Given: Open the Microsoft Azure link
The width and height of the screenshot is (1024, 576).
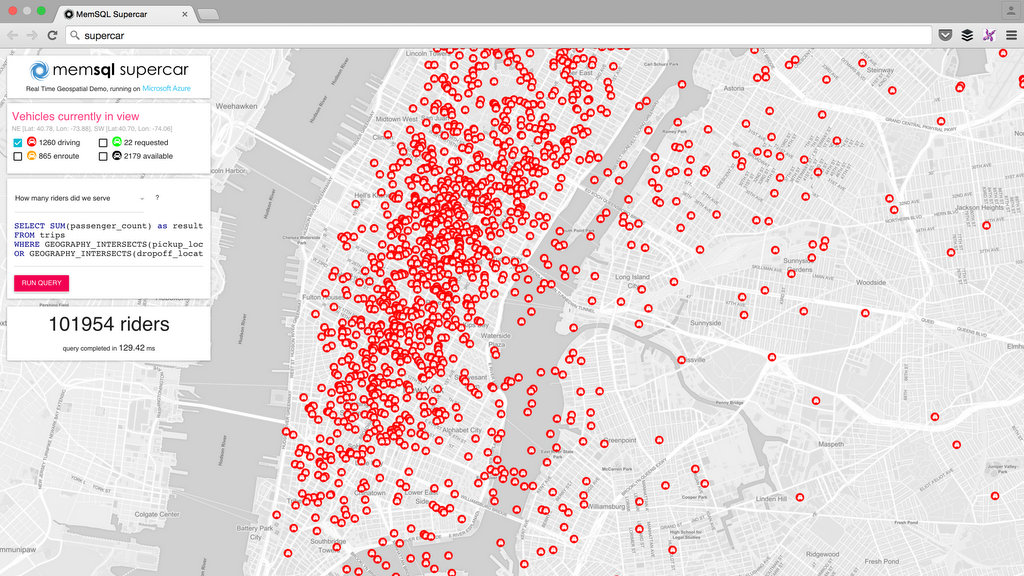Looking at the screenshot, I should (167, 88).
